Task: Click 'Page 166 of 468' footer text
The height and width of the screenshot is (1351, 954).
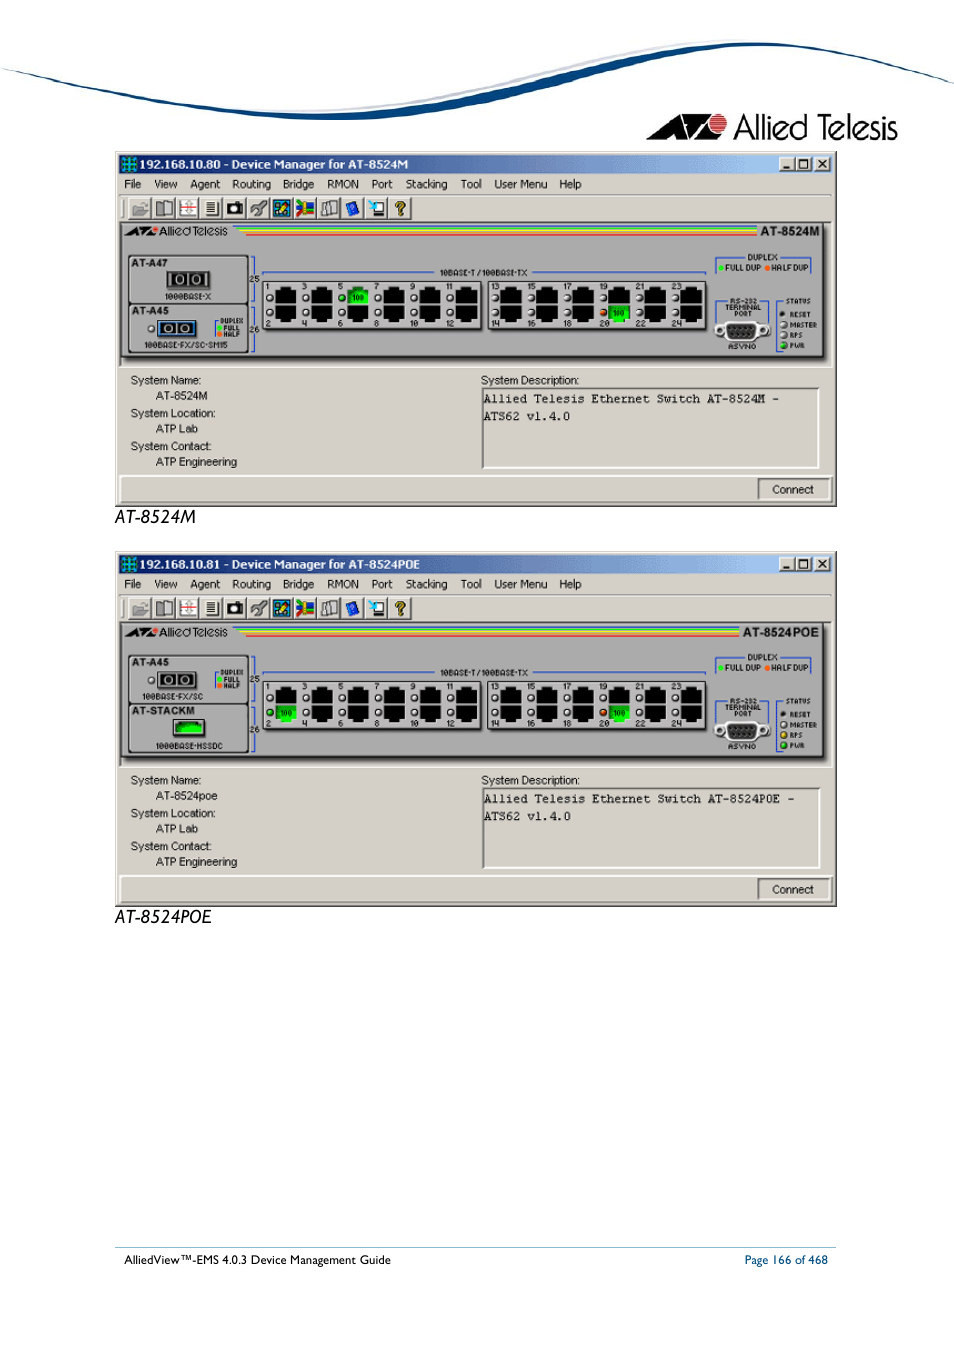Action: pos(786,1260)
